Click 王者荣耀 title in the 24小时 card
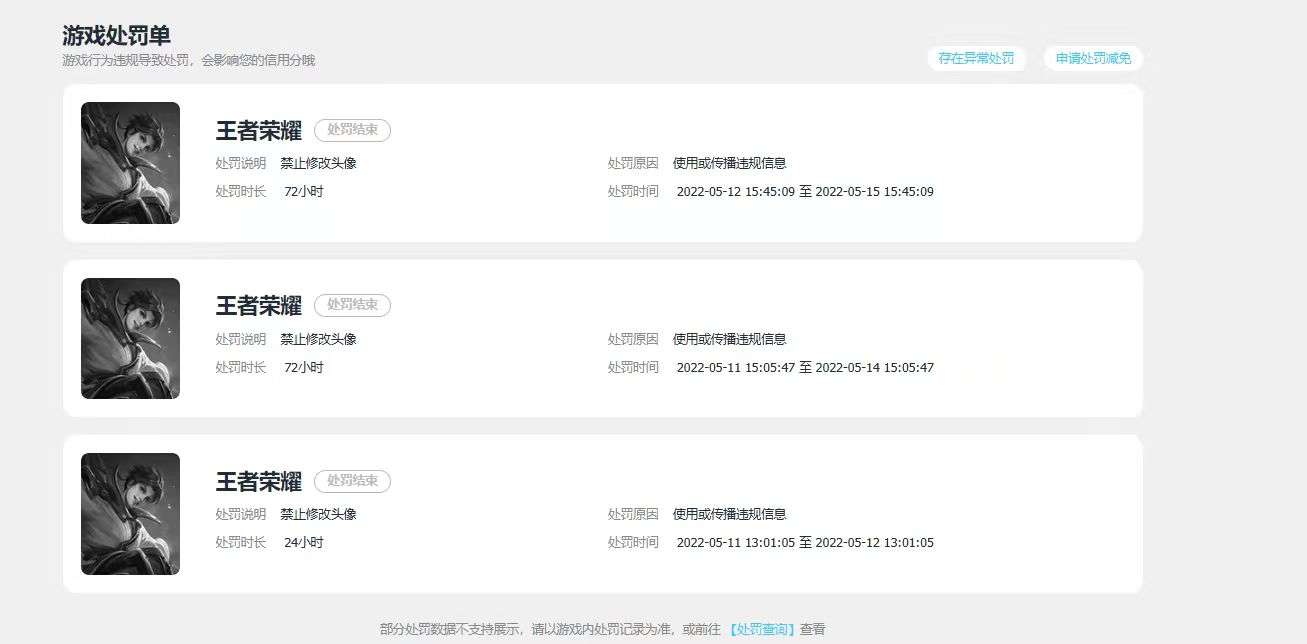This screenshot has width=1307, height=644. (259, 482)
